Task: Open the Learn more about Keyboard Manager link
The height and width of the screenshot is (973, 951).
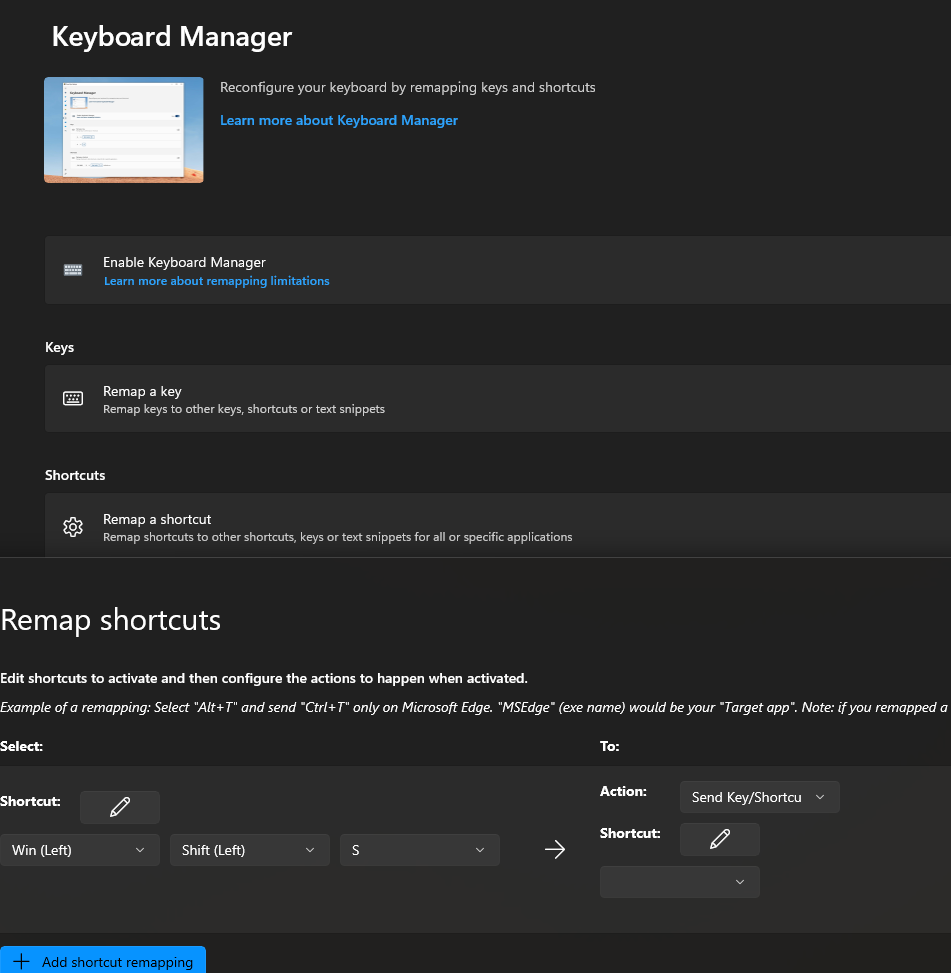Action: click(x=338, y=120)
